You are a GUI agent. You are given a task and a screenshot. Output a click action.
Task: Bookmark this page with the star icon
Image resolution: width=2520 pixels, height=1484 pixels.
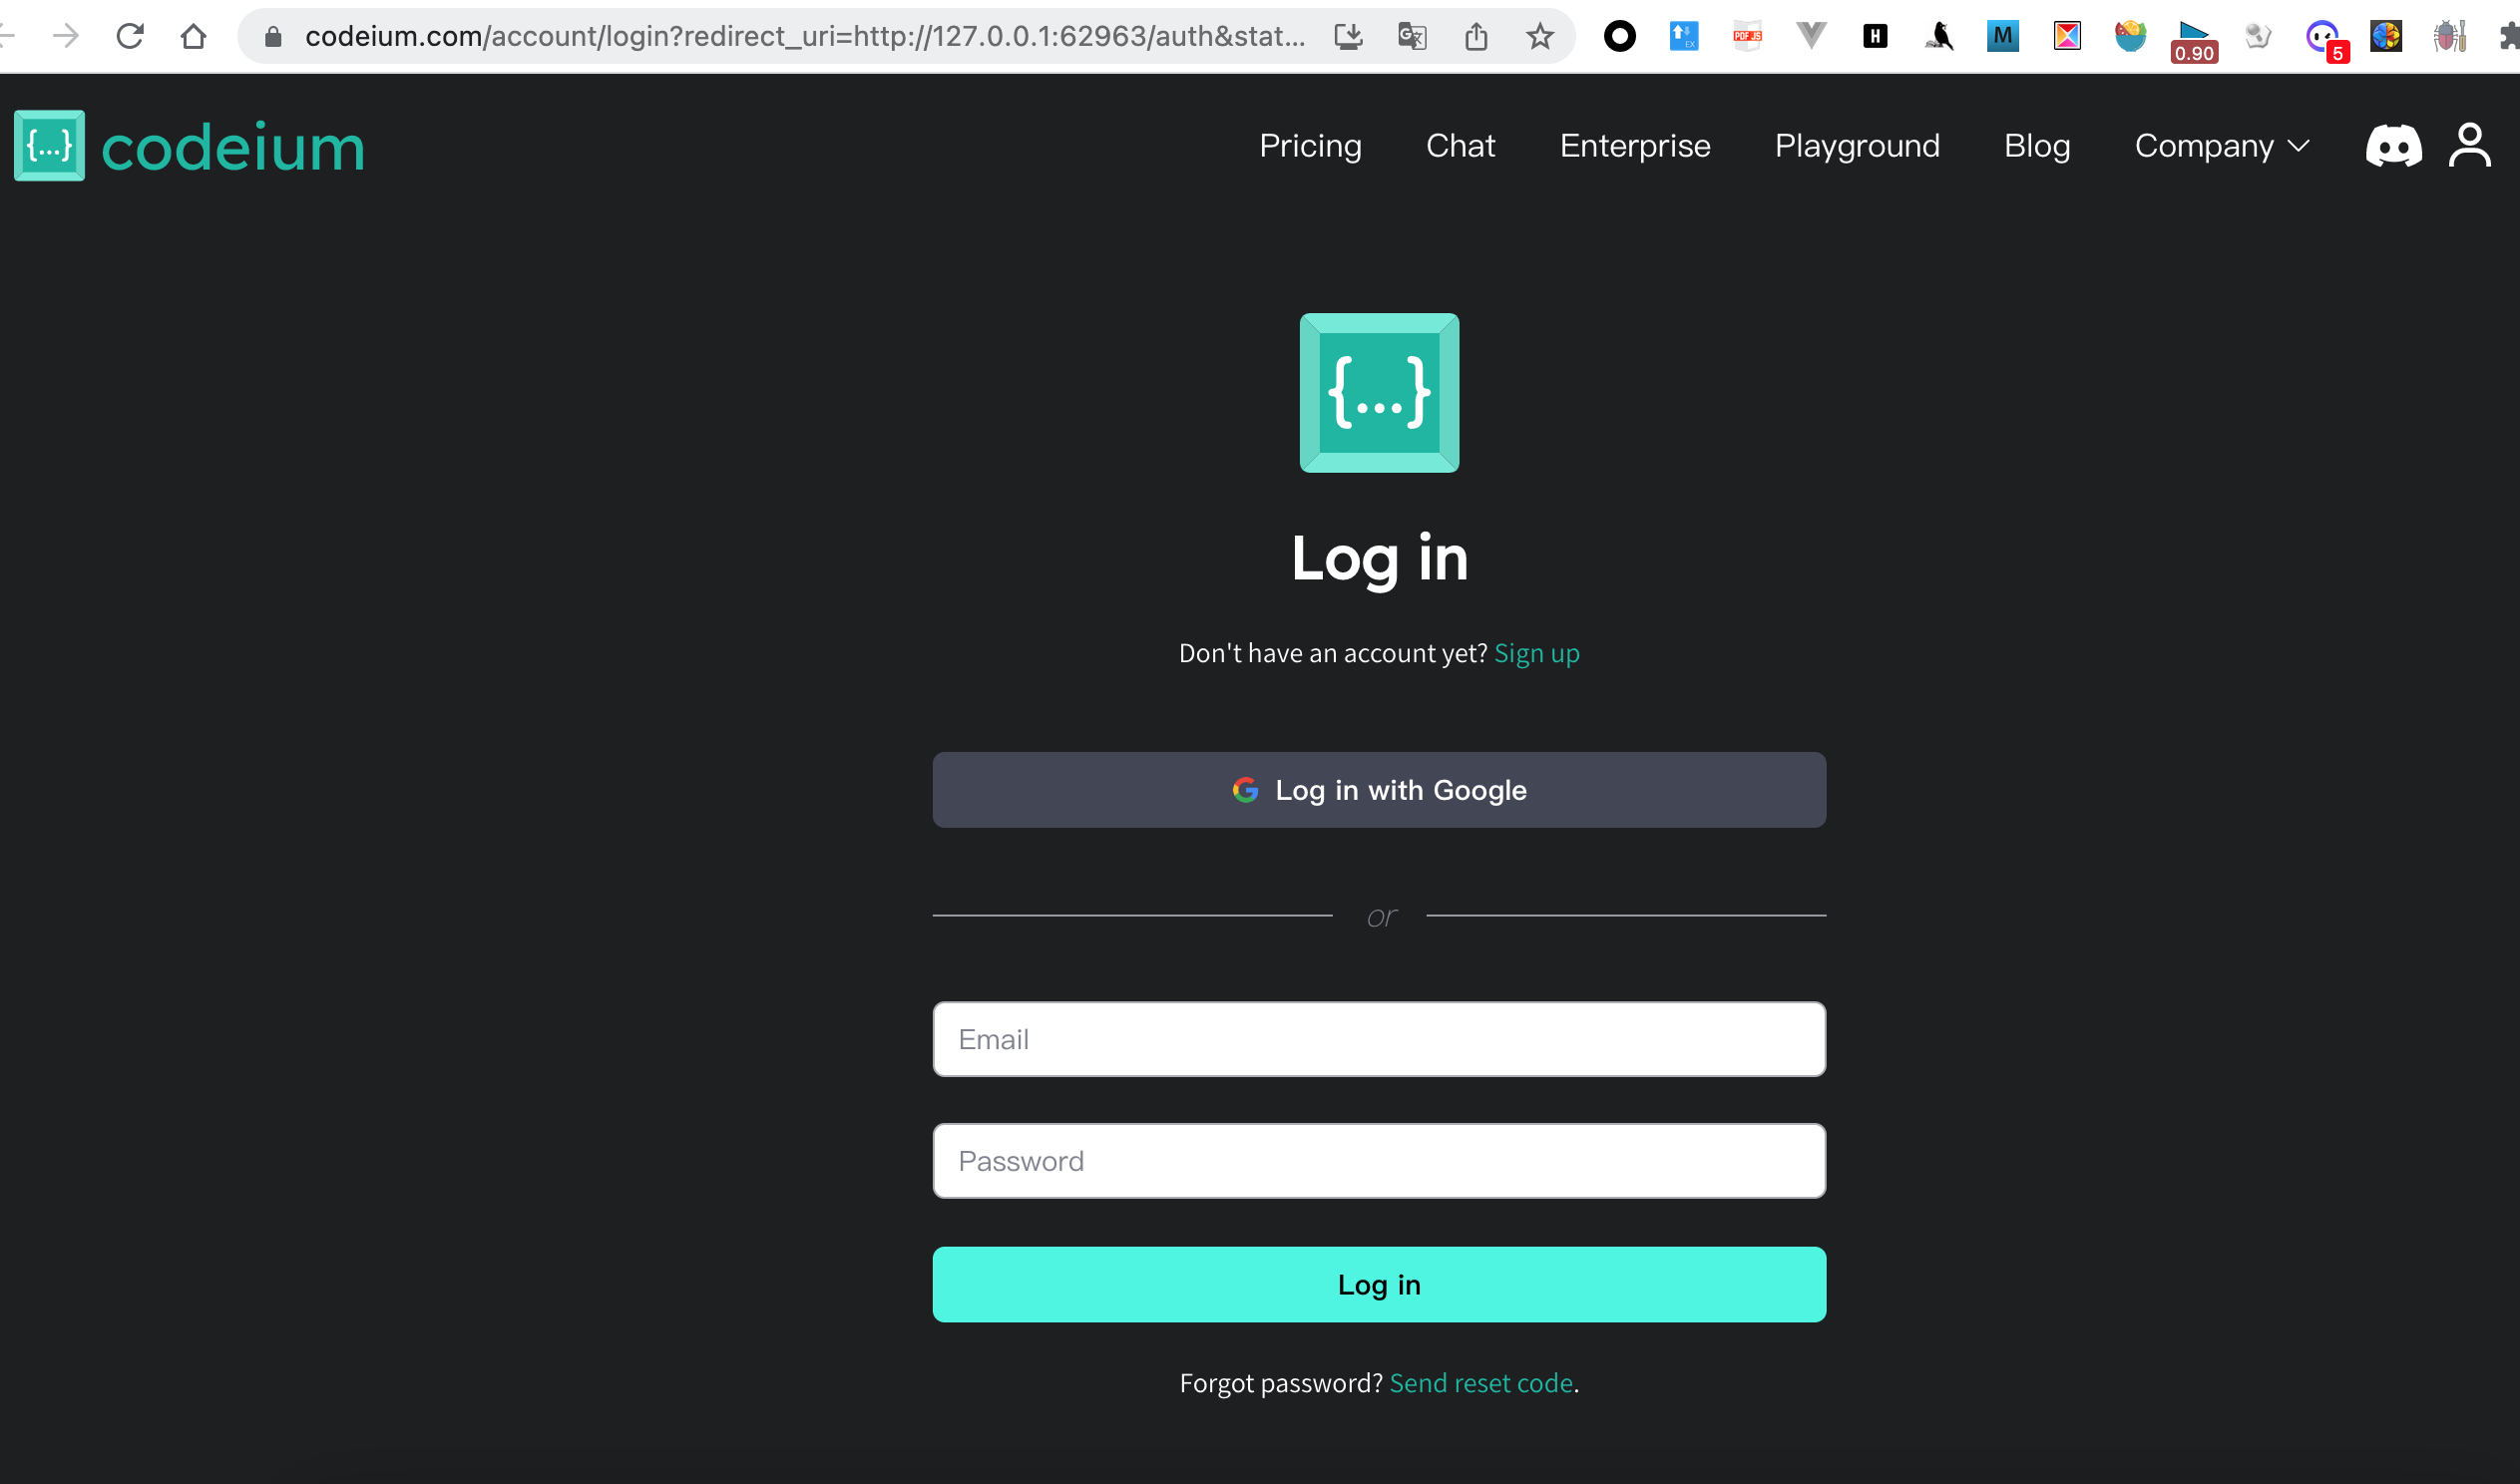[x=1540, y=37]
